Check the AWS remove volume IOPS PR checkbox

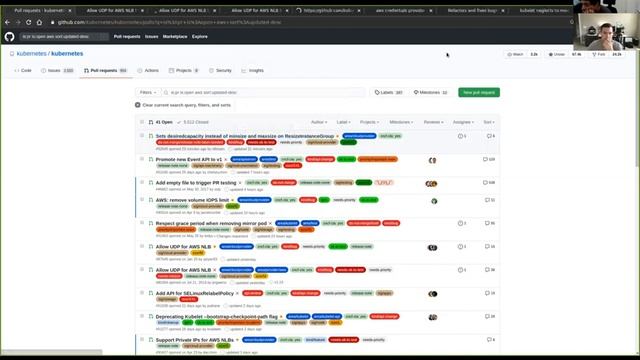click(142, 200)
